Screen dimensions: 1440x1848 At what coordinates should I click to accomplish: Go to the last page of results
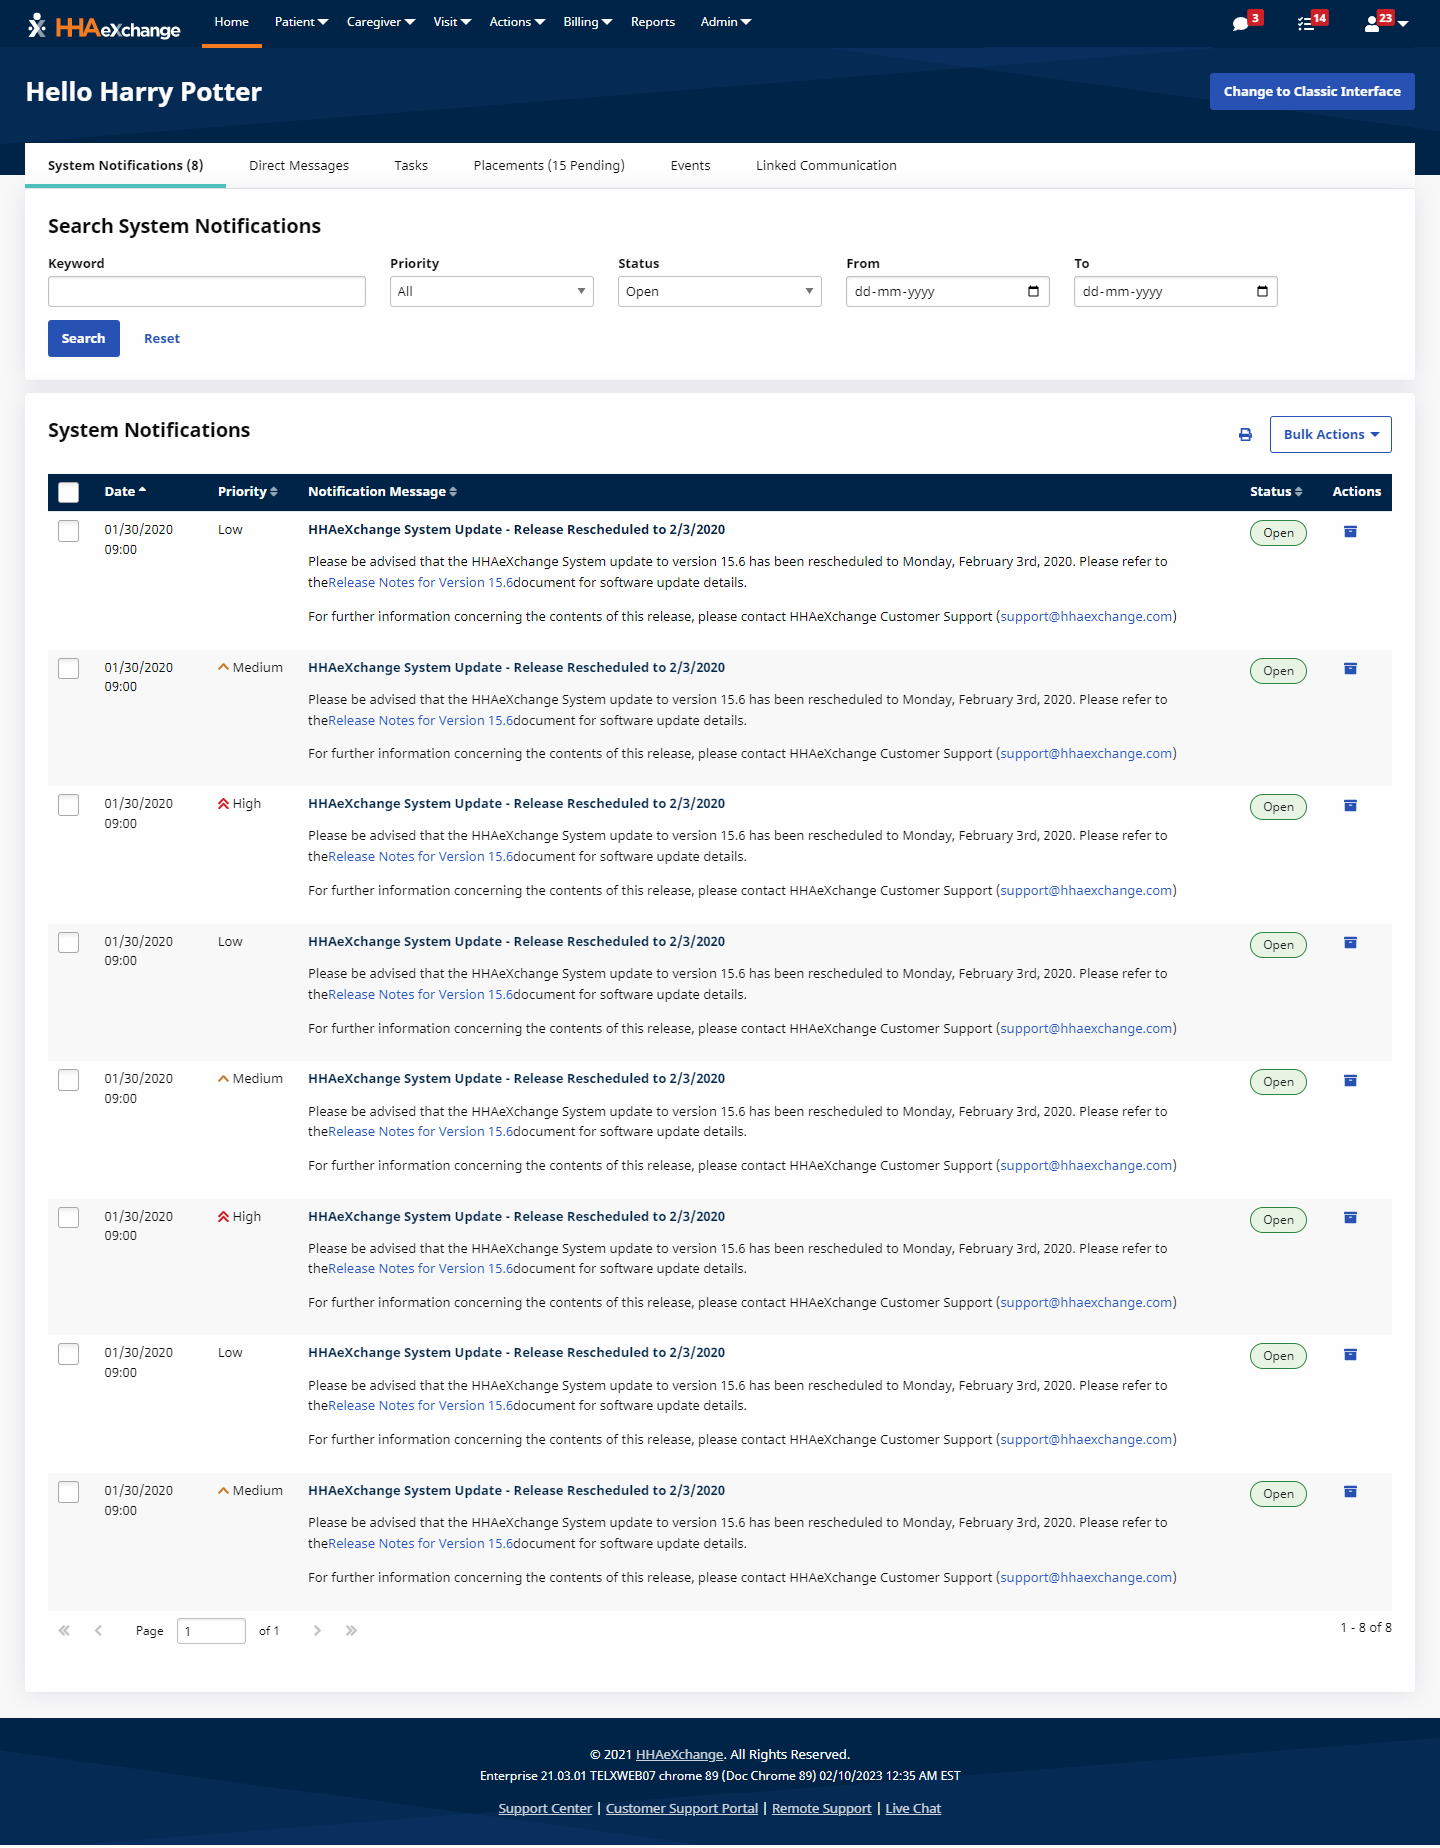coord(351,1630)
